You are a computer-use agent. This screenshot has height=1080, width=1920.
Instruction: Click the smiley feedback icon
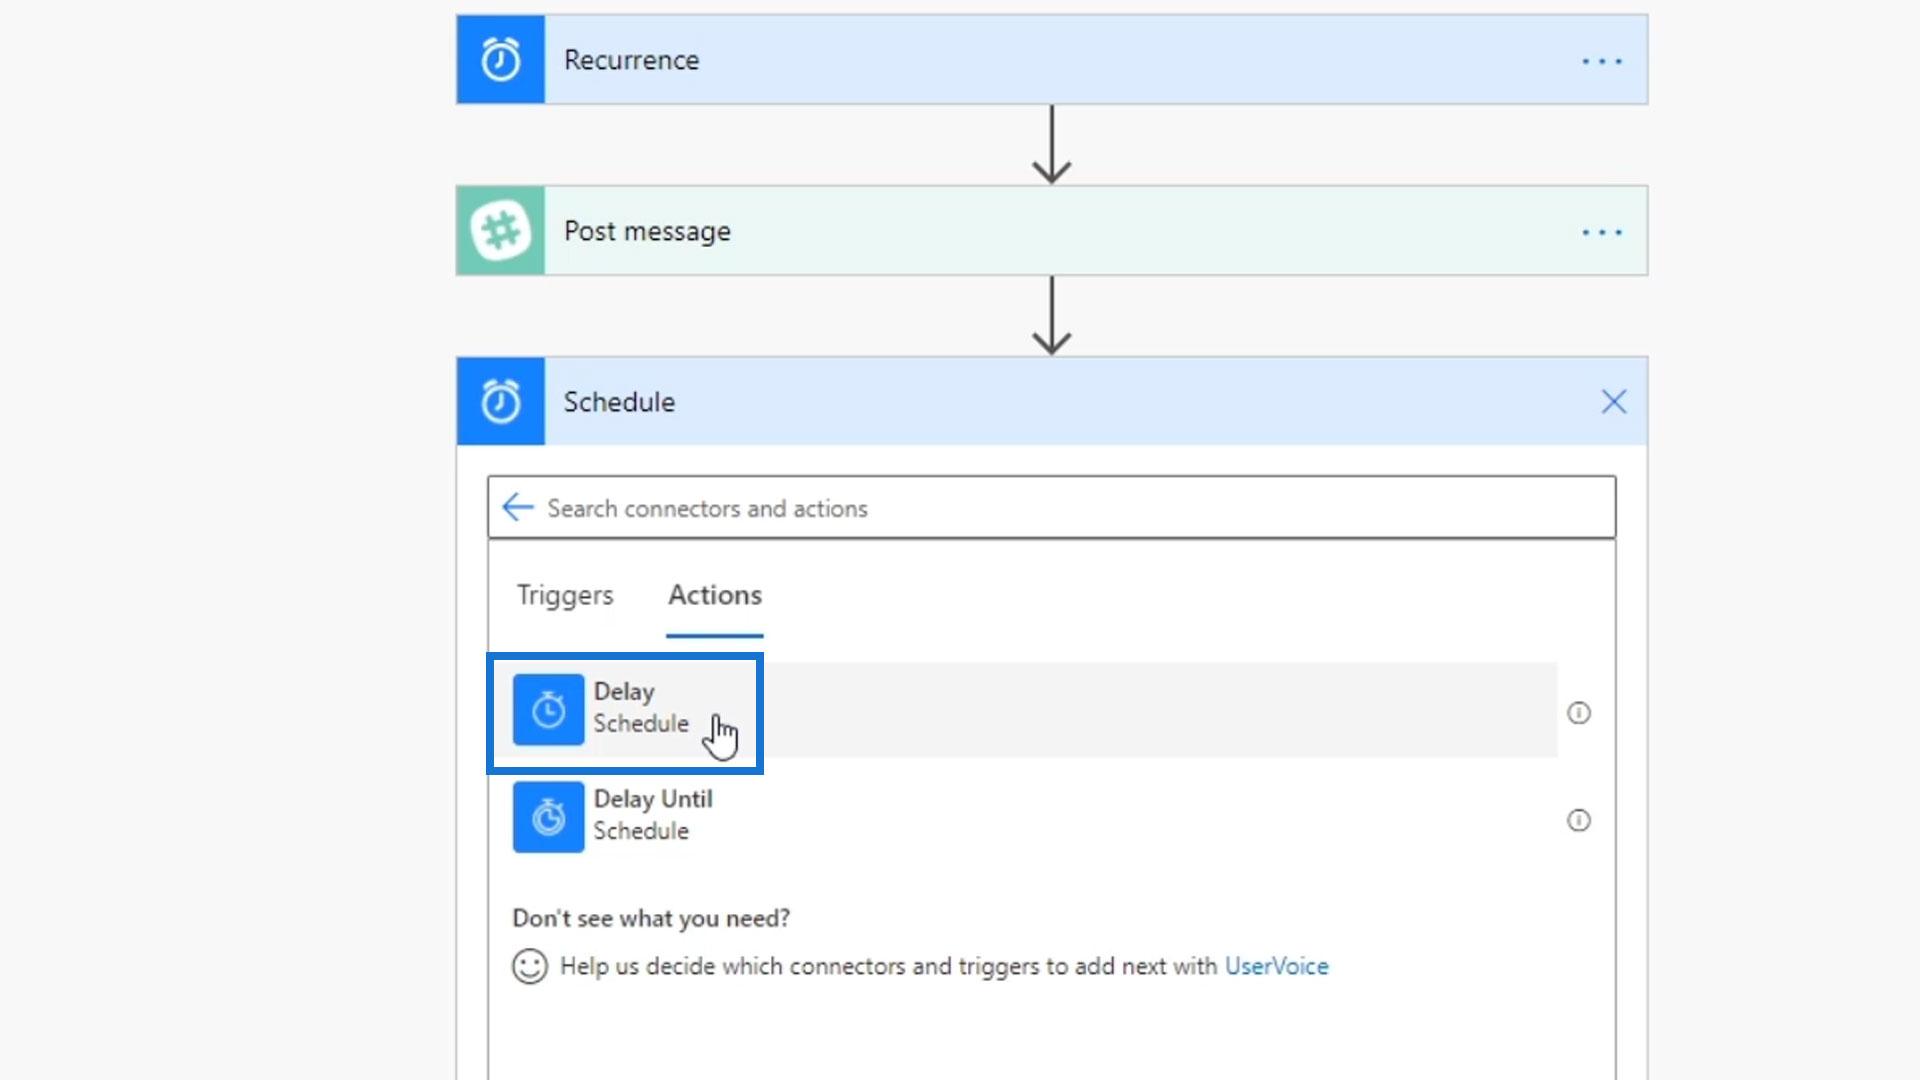coord(529,967)
